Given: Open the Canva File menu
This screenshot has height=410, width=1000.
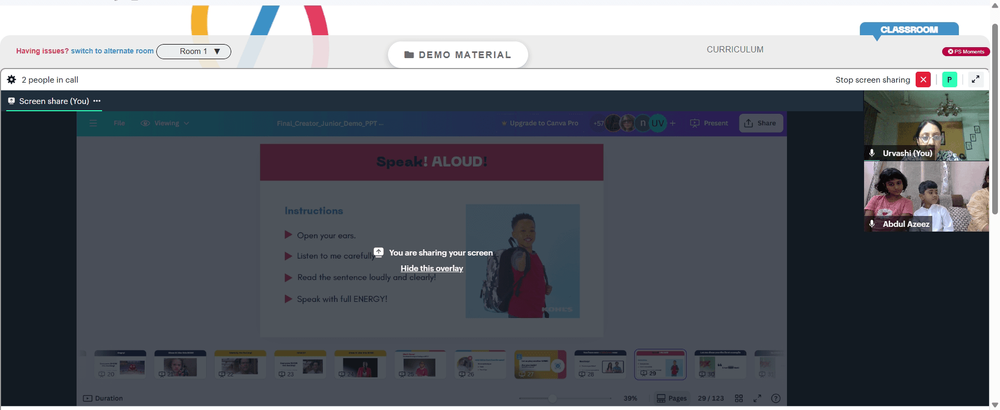Looking at the screenshot, I should coord(119,123).
